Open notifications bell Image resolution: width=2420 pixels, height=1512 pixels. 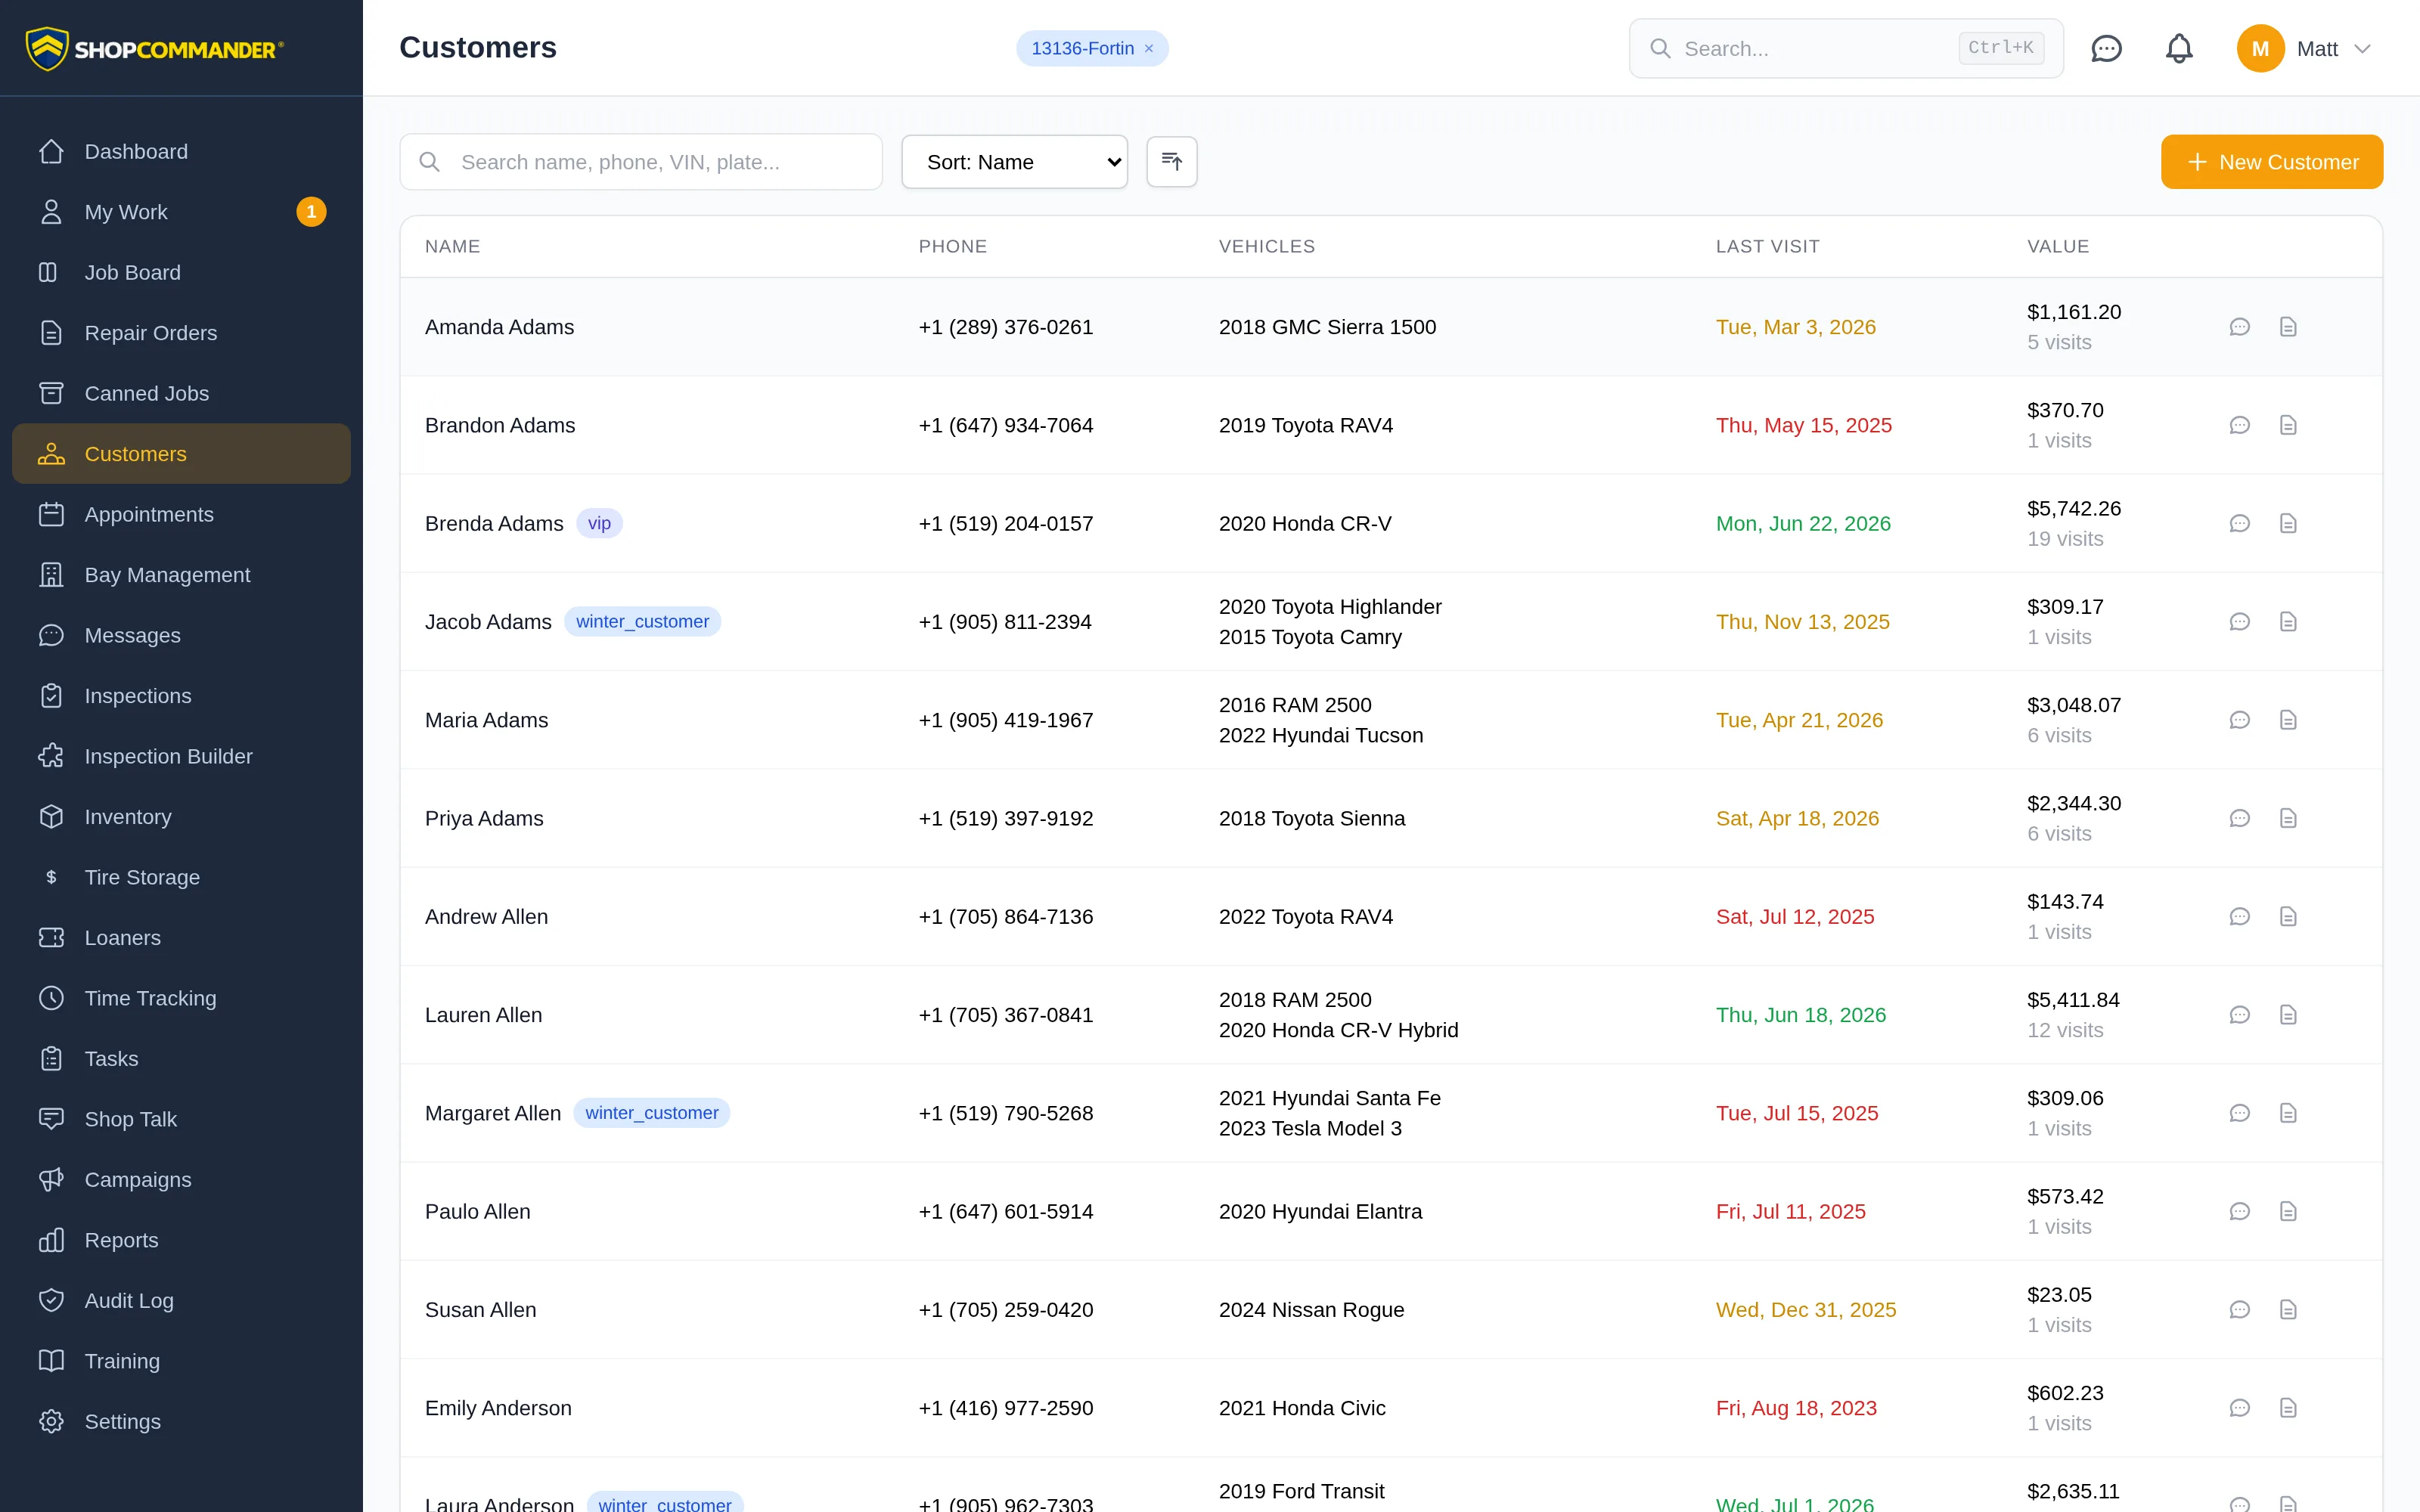2179,48
